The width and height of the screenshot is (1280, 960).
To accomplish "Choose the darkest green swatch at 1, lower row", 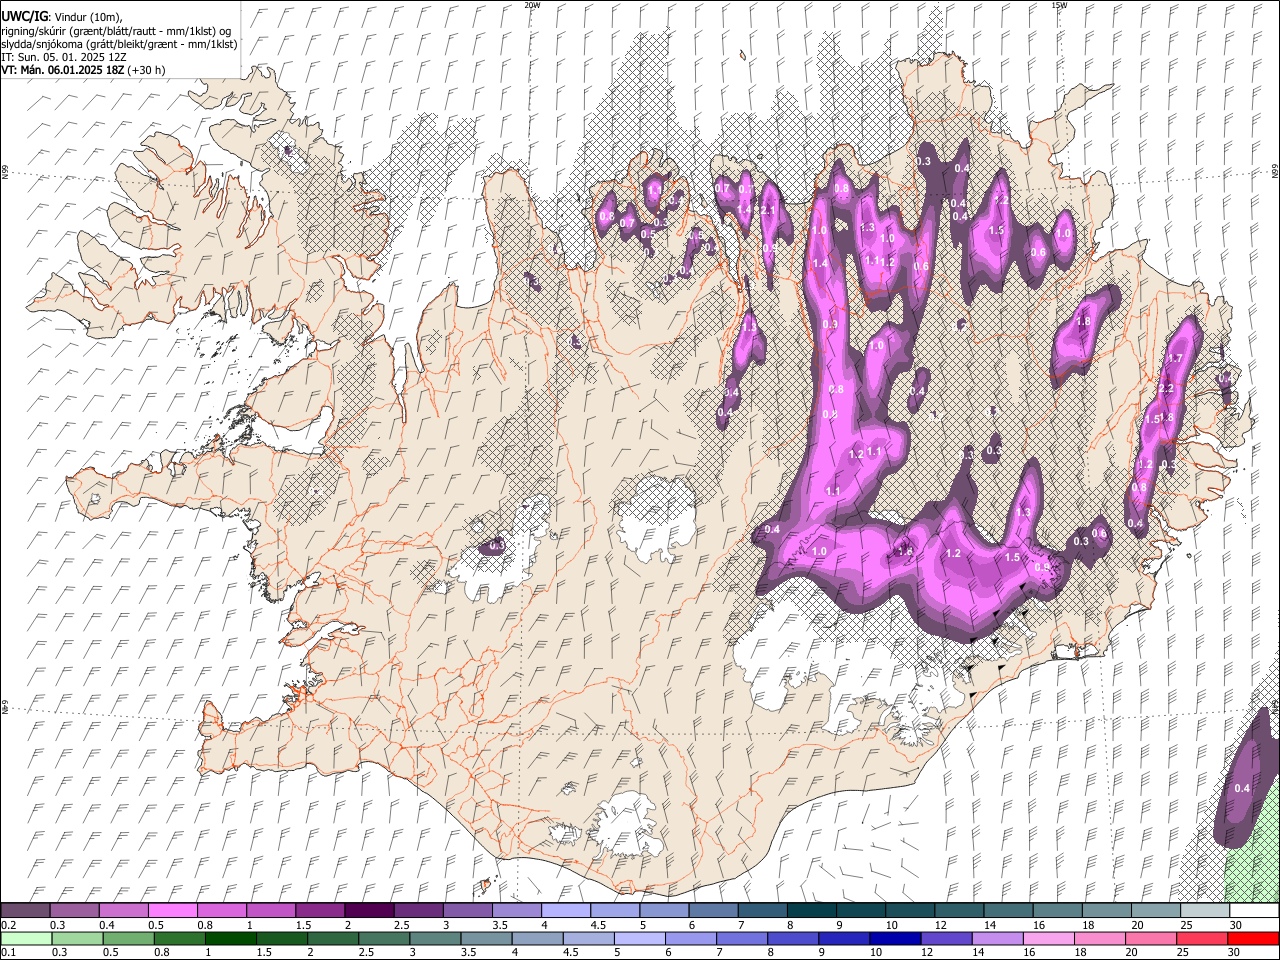I will tap(229, 938).
